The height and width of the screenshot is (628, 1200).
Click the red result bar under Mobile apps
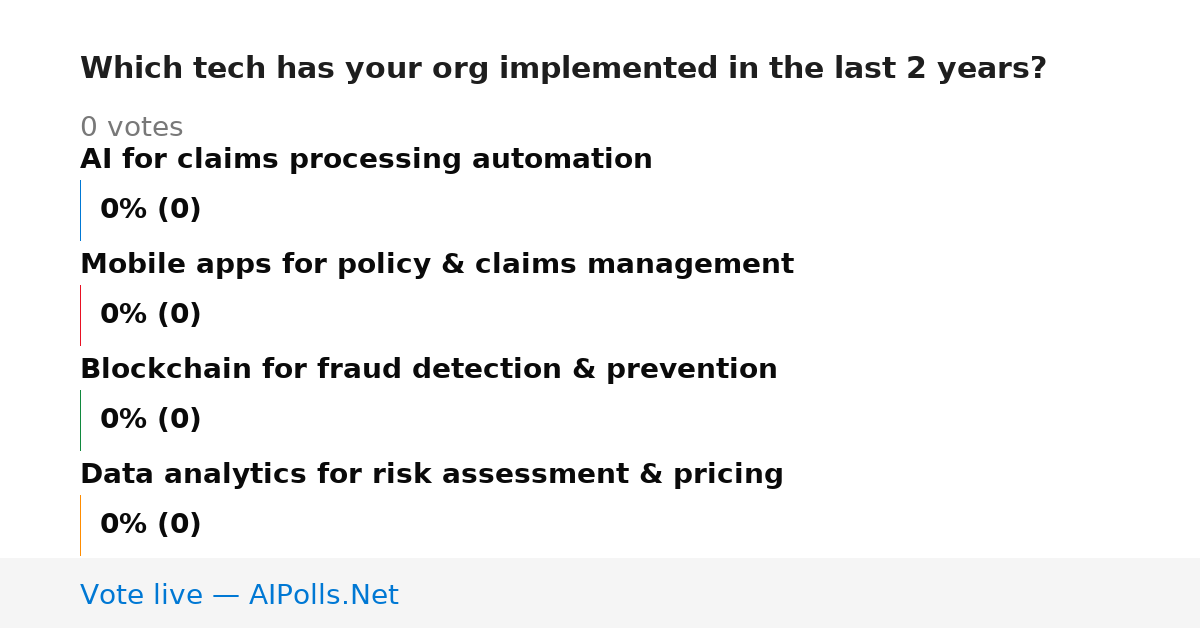tap(80, 315)
